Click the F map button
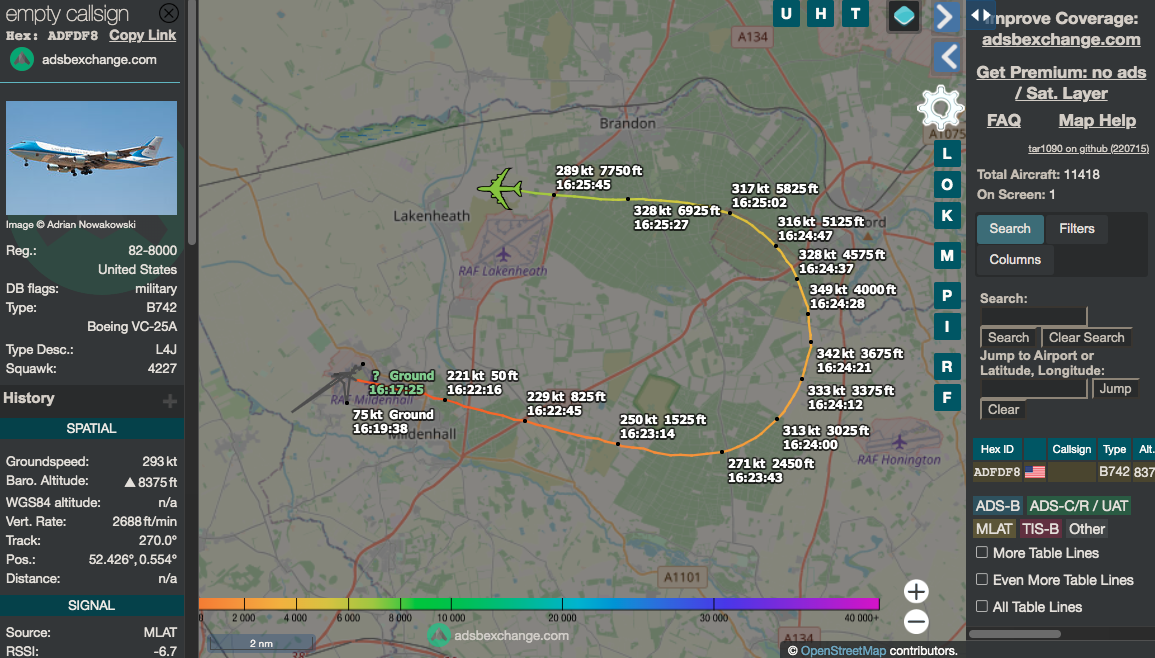 [x=947, y=397]
